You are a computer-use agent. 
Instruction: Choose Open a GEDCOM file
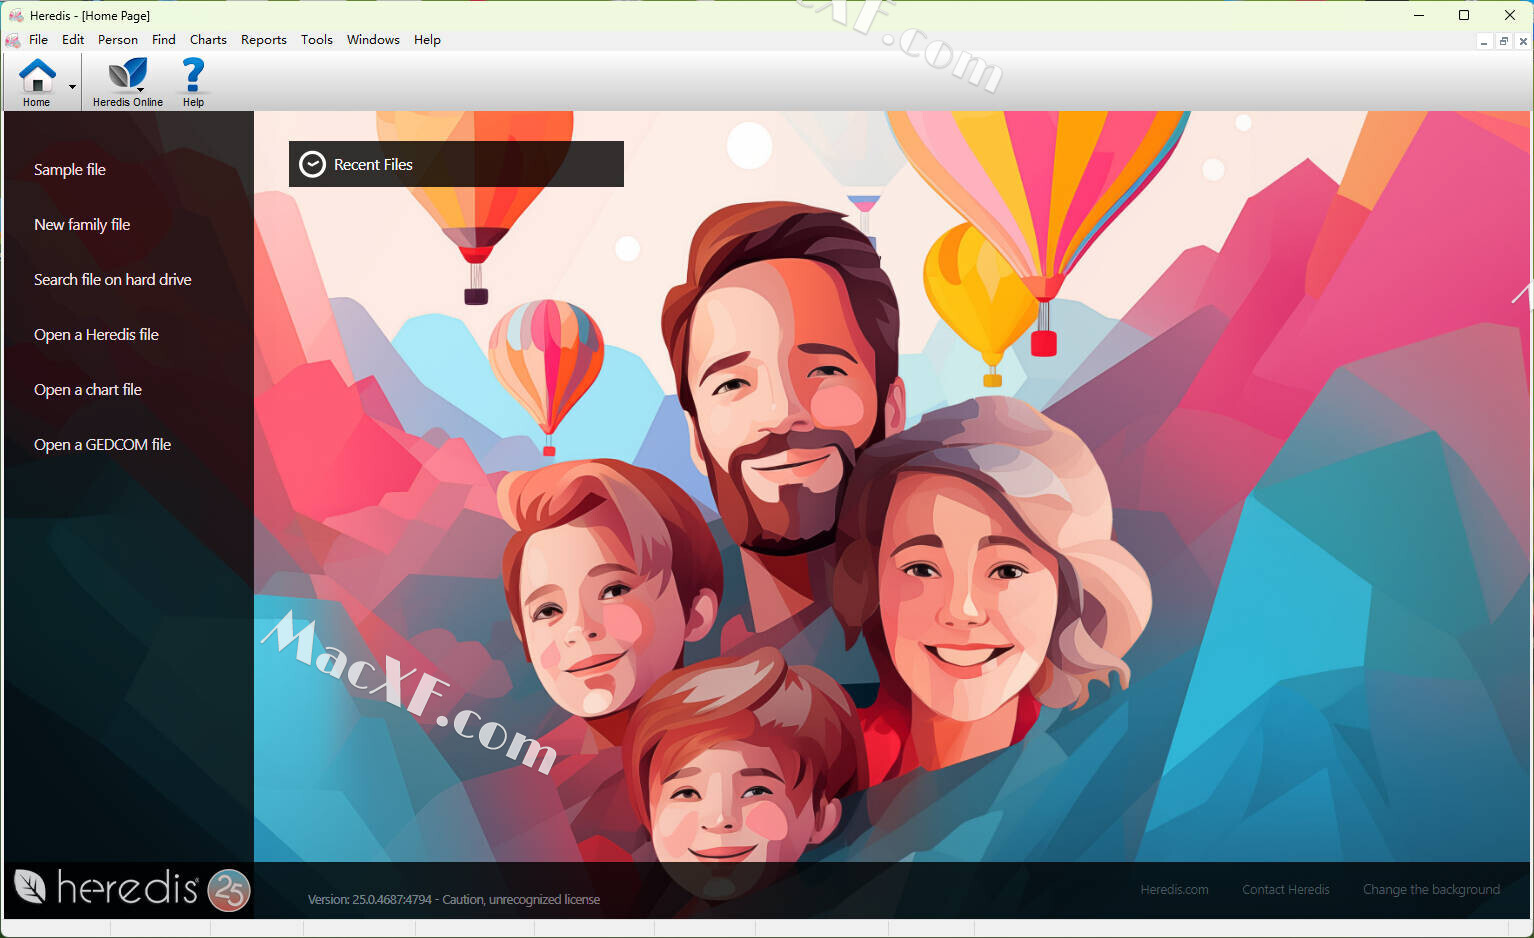102,445
